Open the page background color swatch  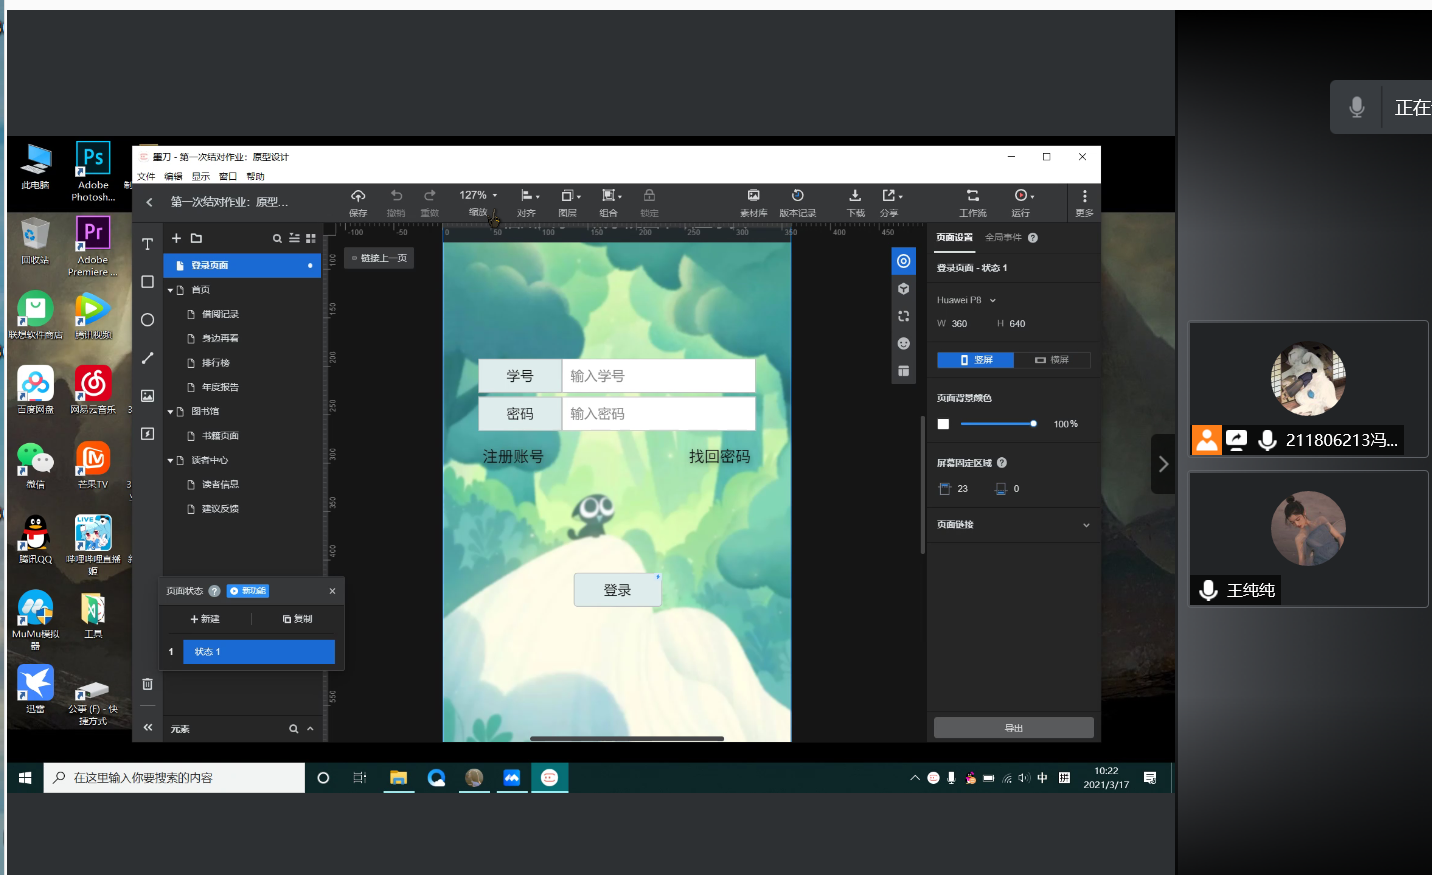[943, 424]
